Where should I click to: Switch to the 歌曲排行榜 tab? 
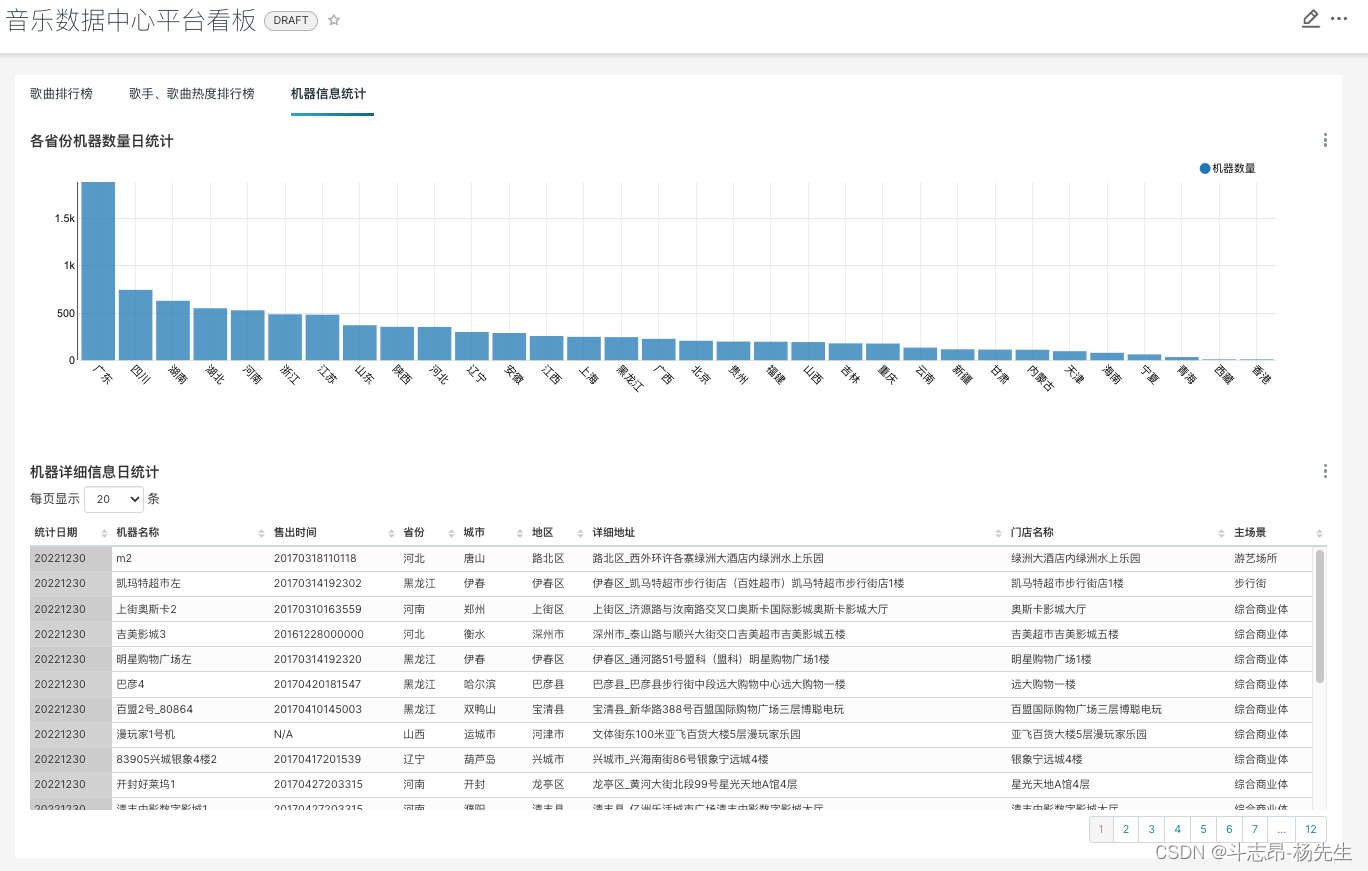[61, 94]
